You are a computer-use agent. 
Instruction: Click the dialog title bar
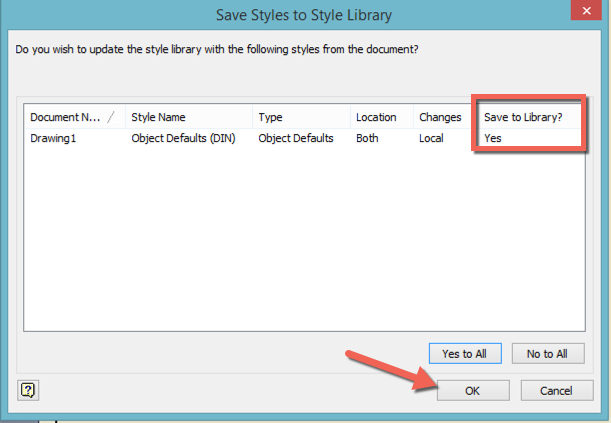299,14
